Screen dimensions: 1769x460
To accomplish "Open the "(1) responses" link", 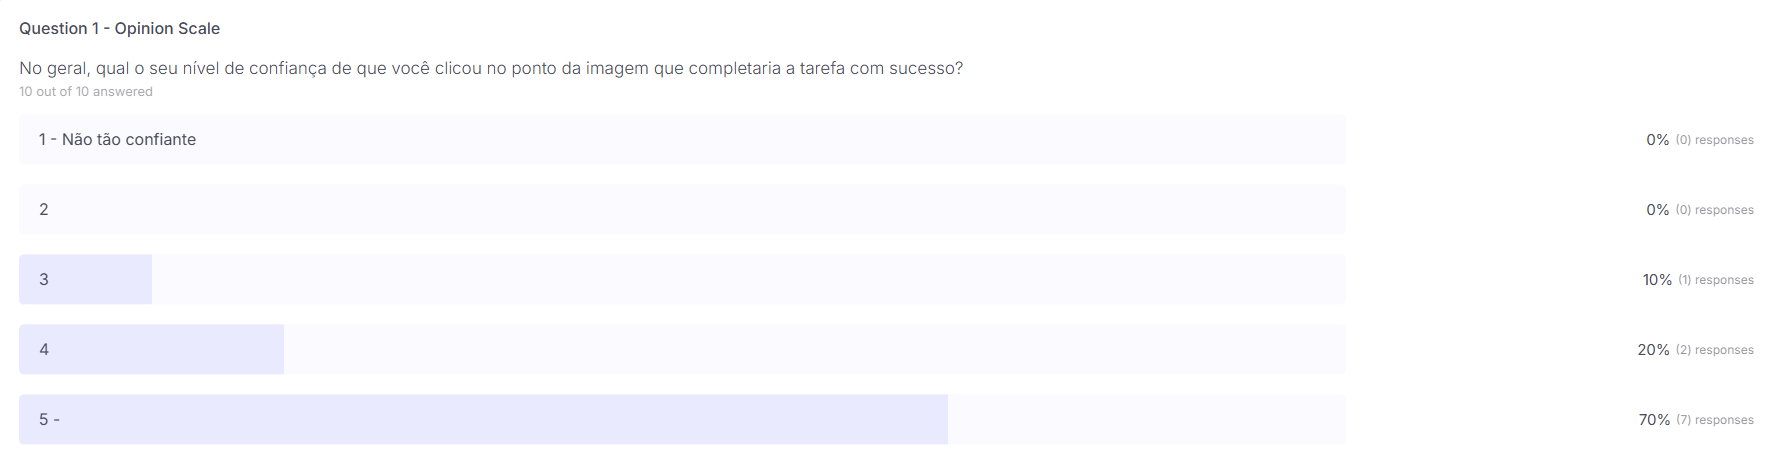I will tap(1715, 280).
